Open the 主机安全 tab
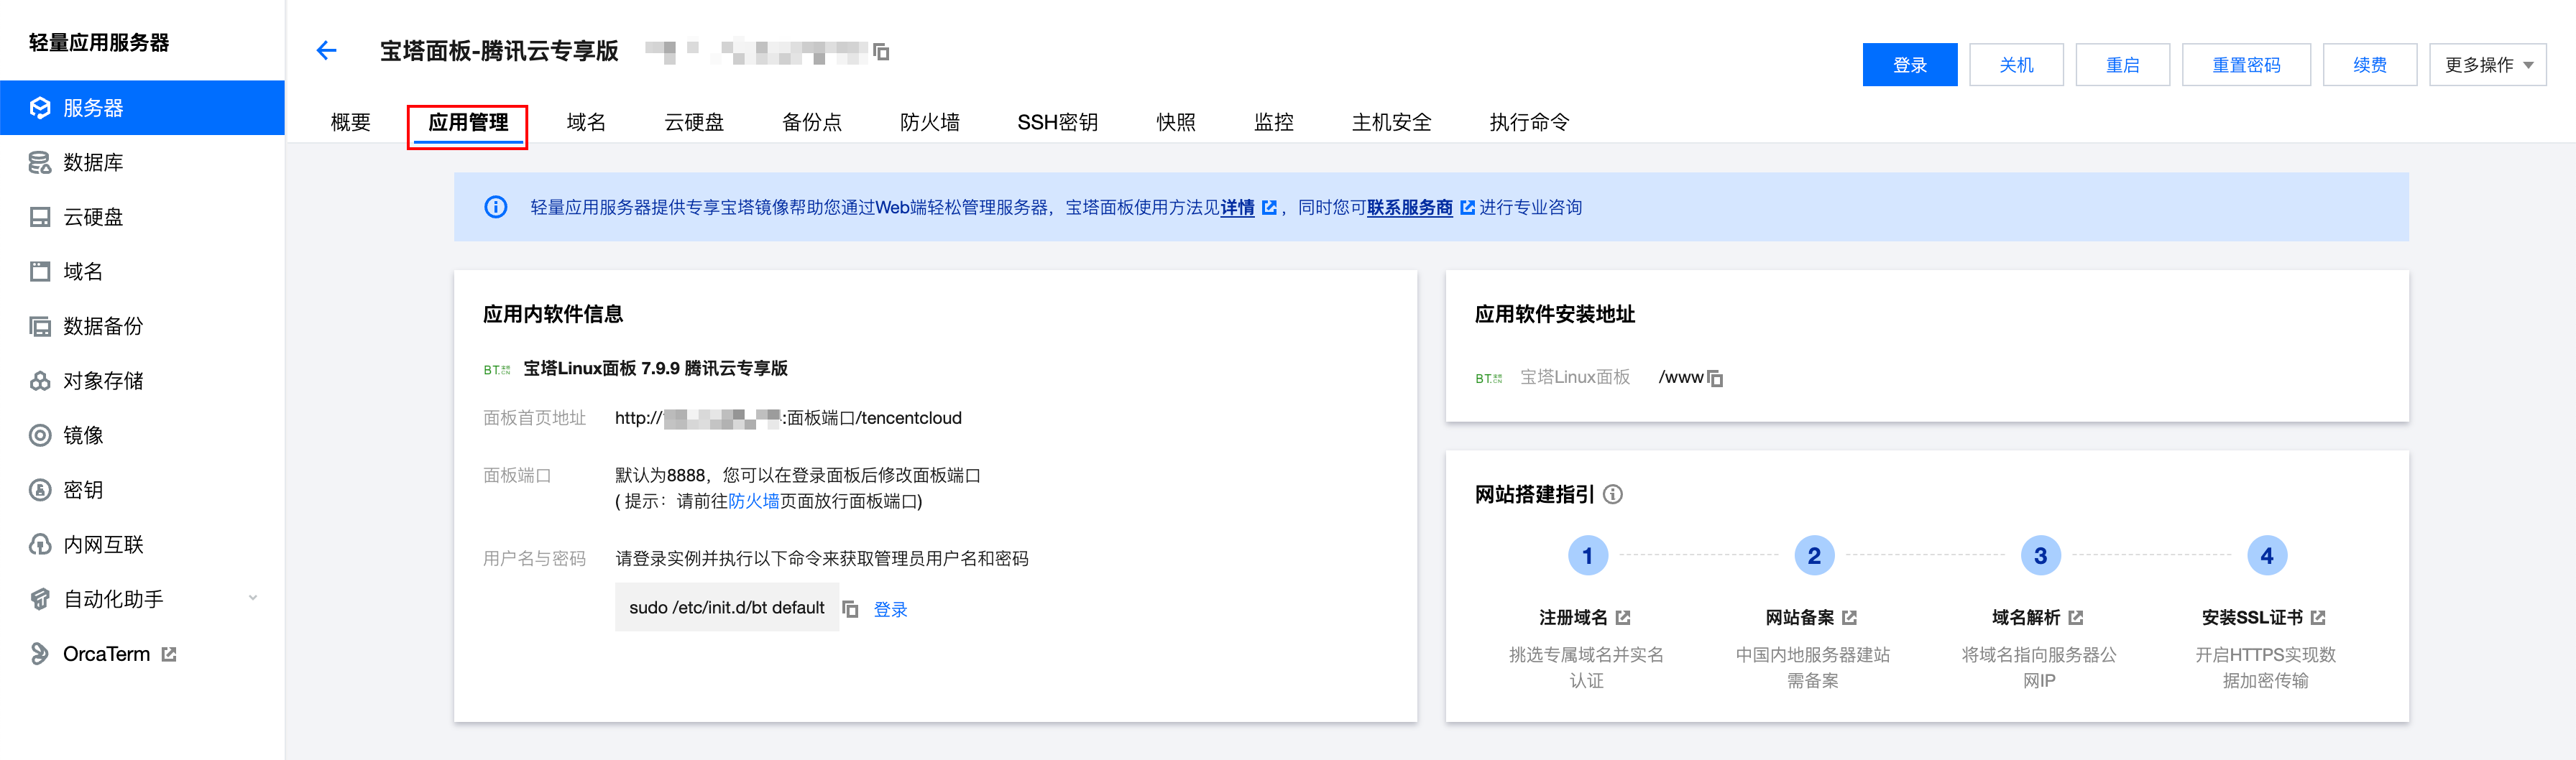Image resolution: width=2576 pixels, height=760 pixels. pos(1392,122)
